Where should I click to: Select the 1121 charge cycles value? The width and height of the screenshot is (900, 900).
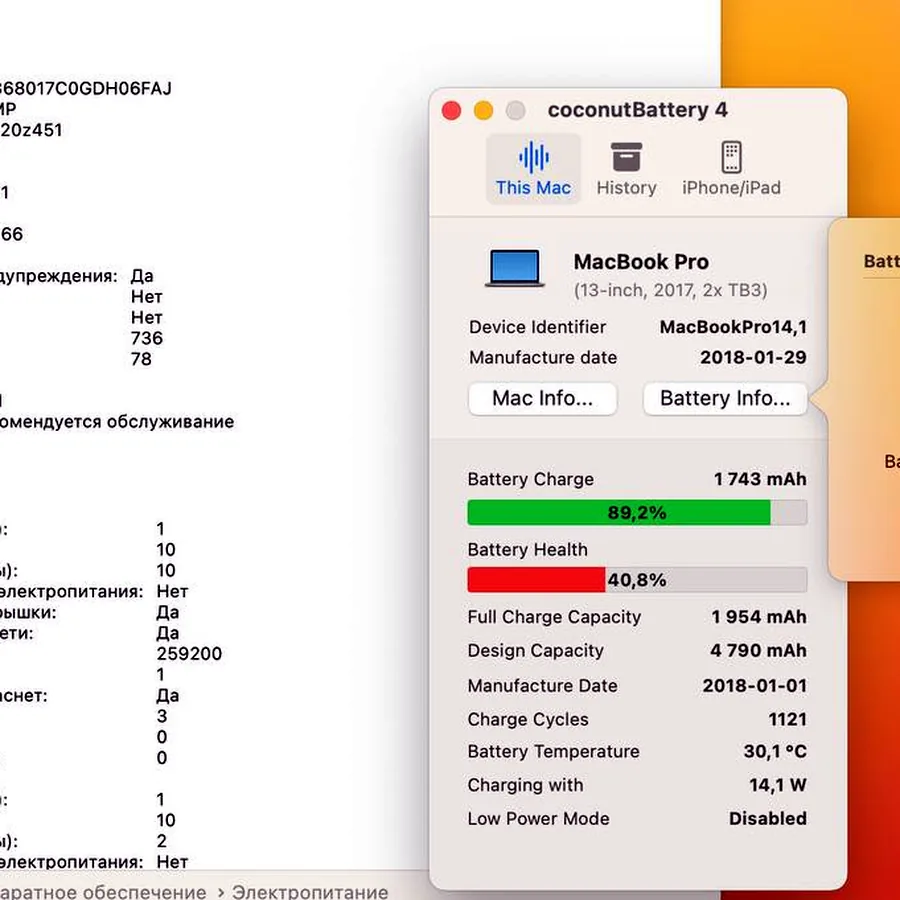[788, 720]
